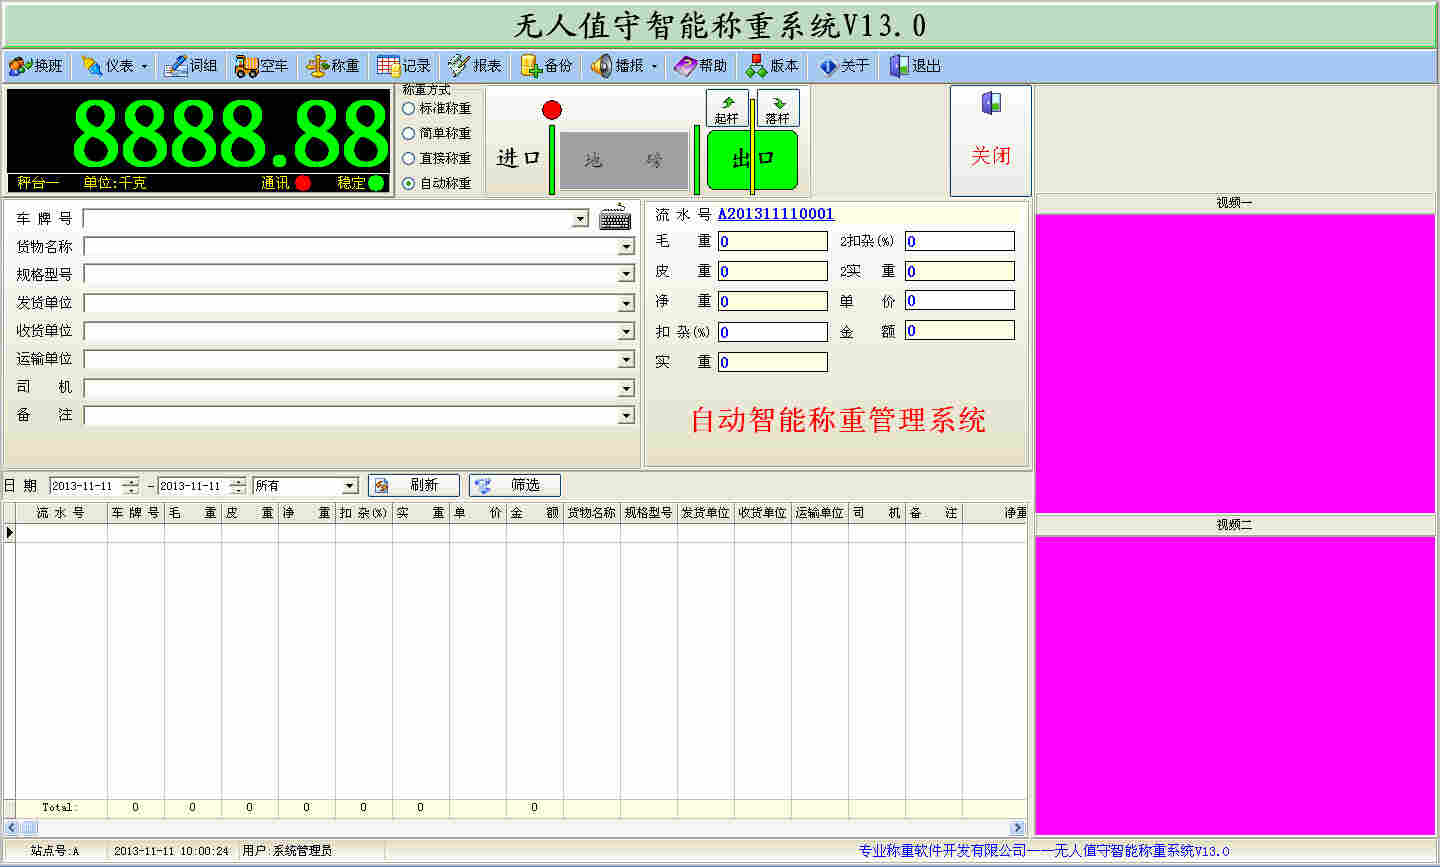Image resolution: width=1440 pixels, height=867 pixels.
Task: Open the 记录 records icon
Action: click(389, 66)
